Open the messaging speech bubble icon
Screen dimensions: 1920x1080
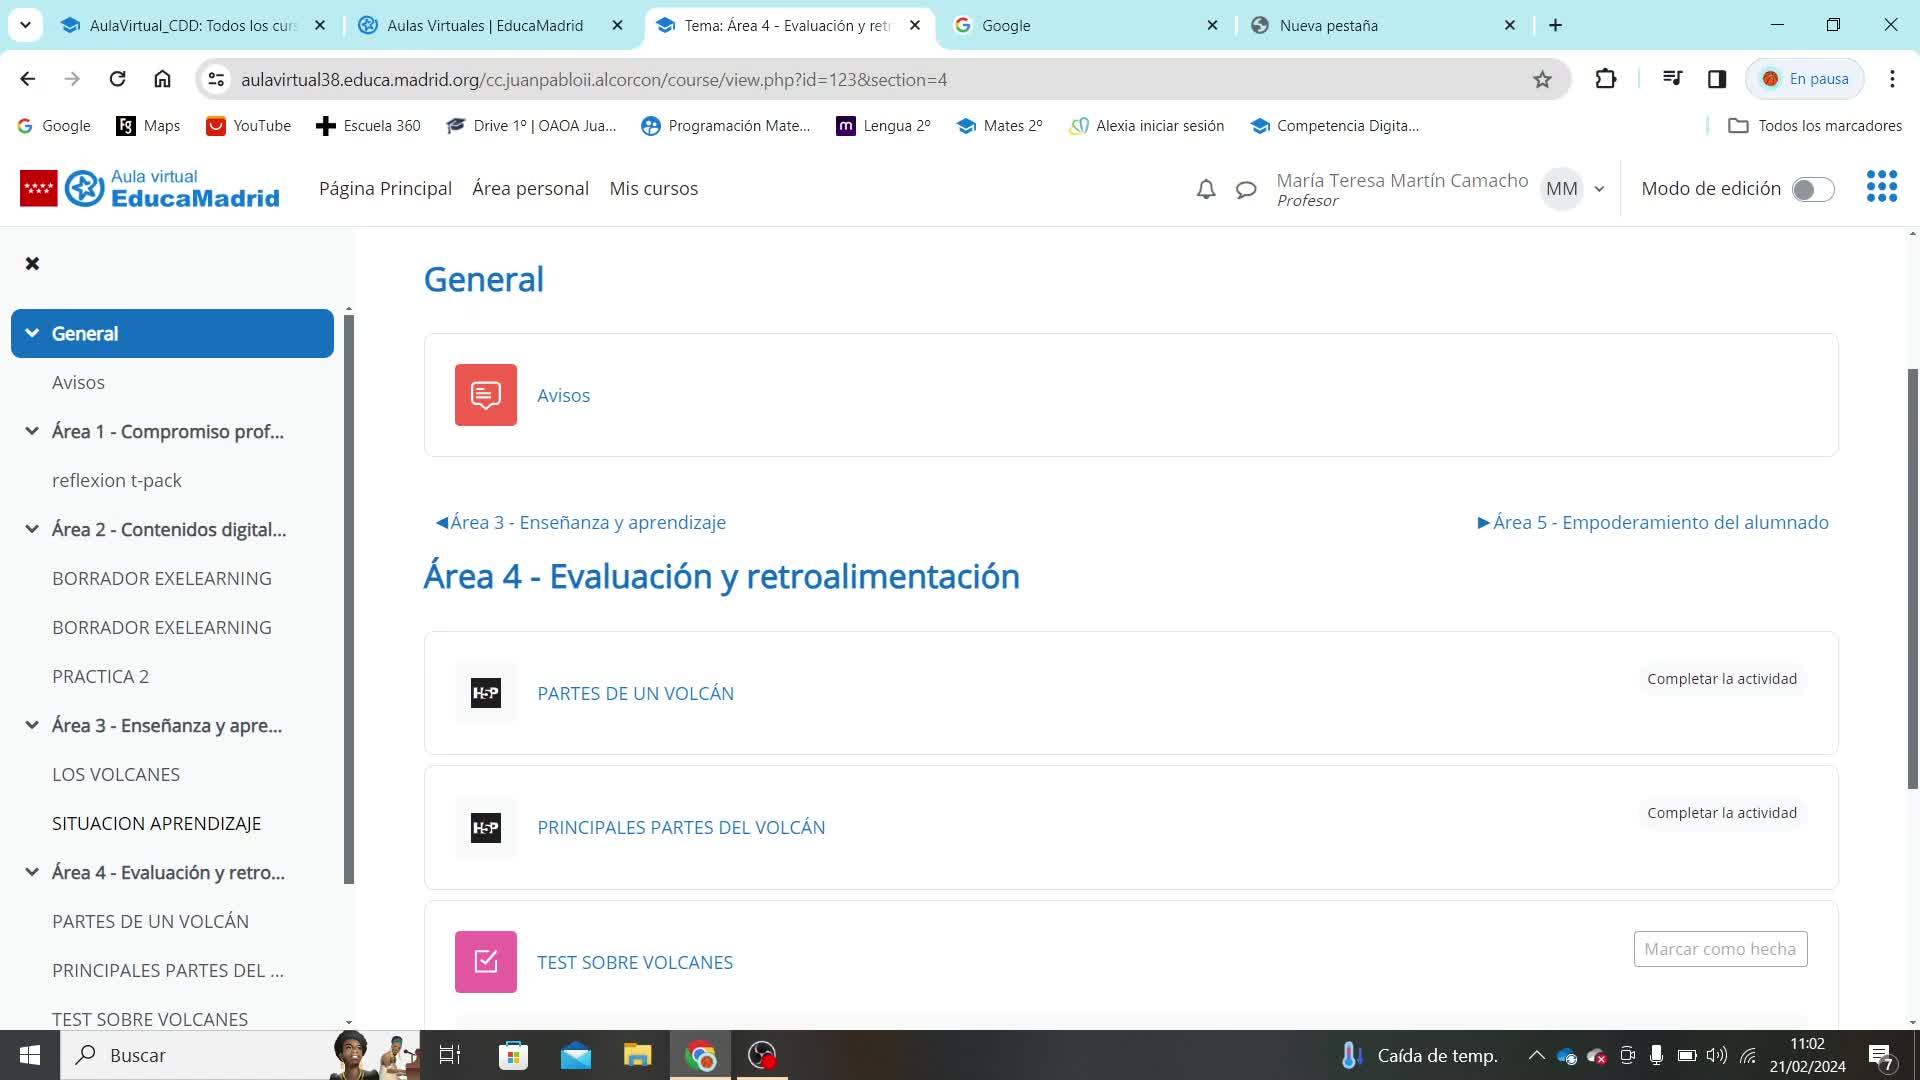1246,189
